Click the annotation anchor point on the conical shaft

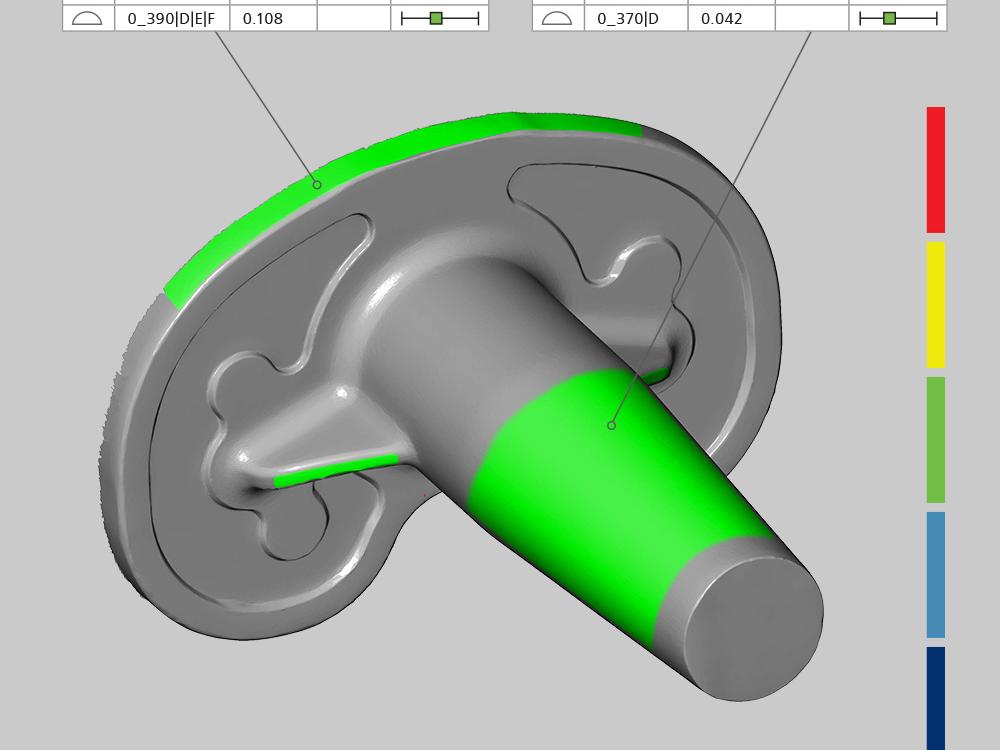[x=611, y=425]
